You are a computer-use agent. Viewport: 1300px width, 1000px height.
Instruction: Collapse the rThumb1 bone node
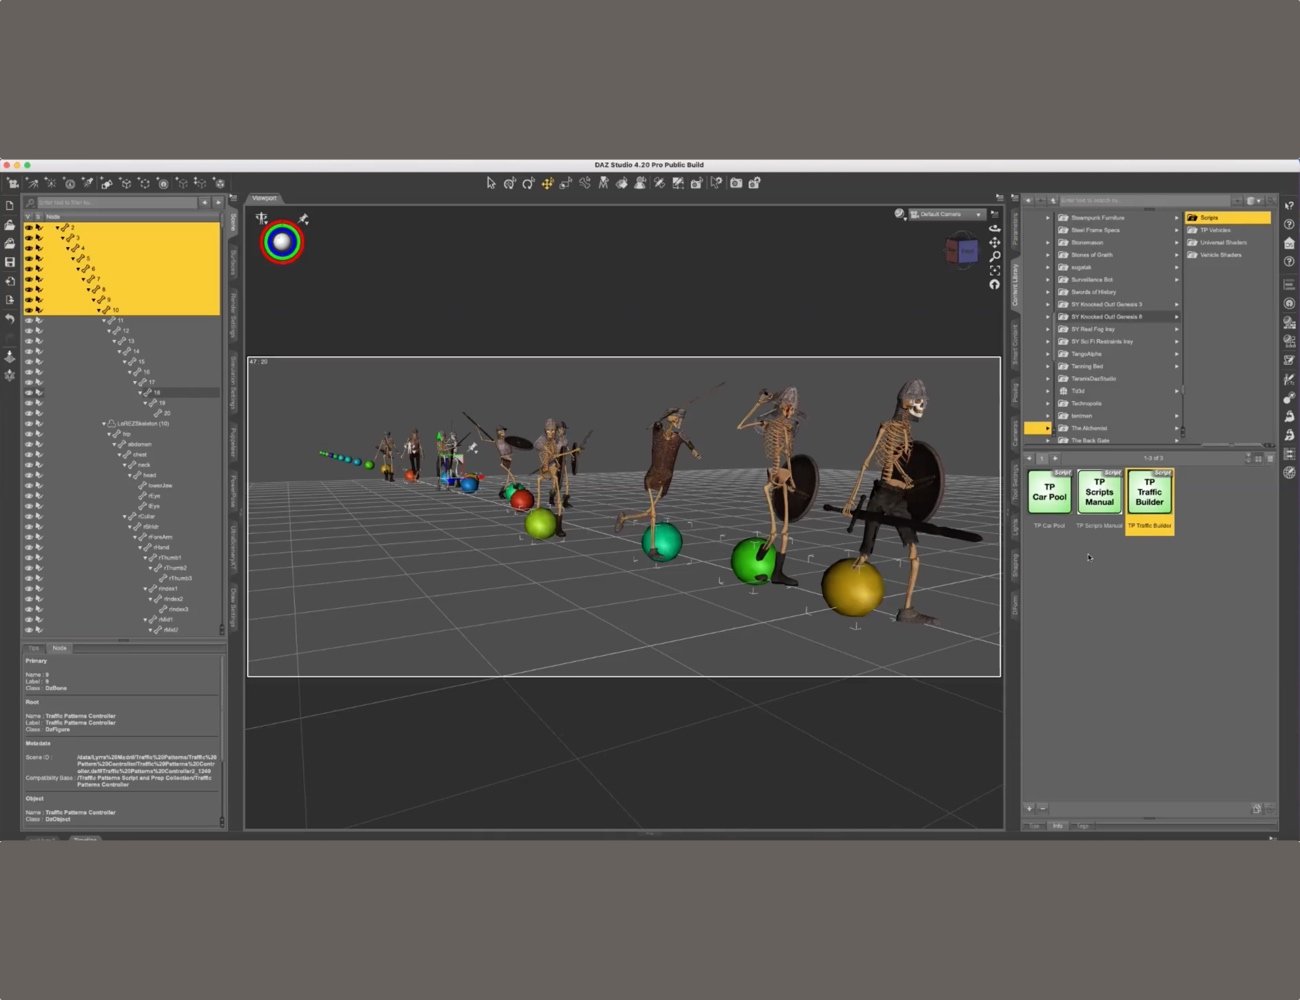[145, 558]
